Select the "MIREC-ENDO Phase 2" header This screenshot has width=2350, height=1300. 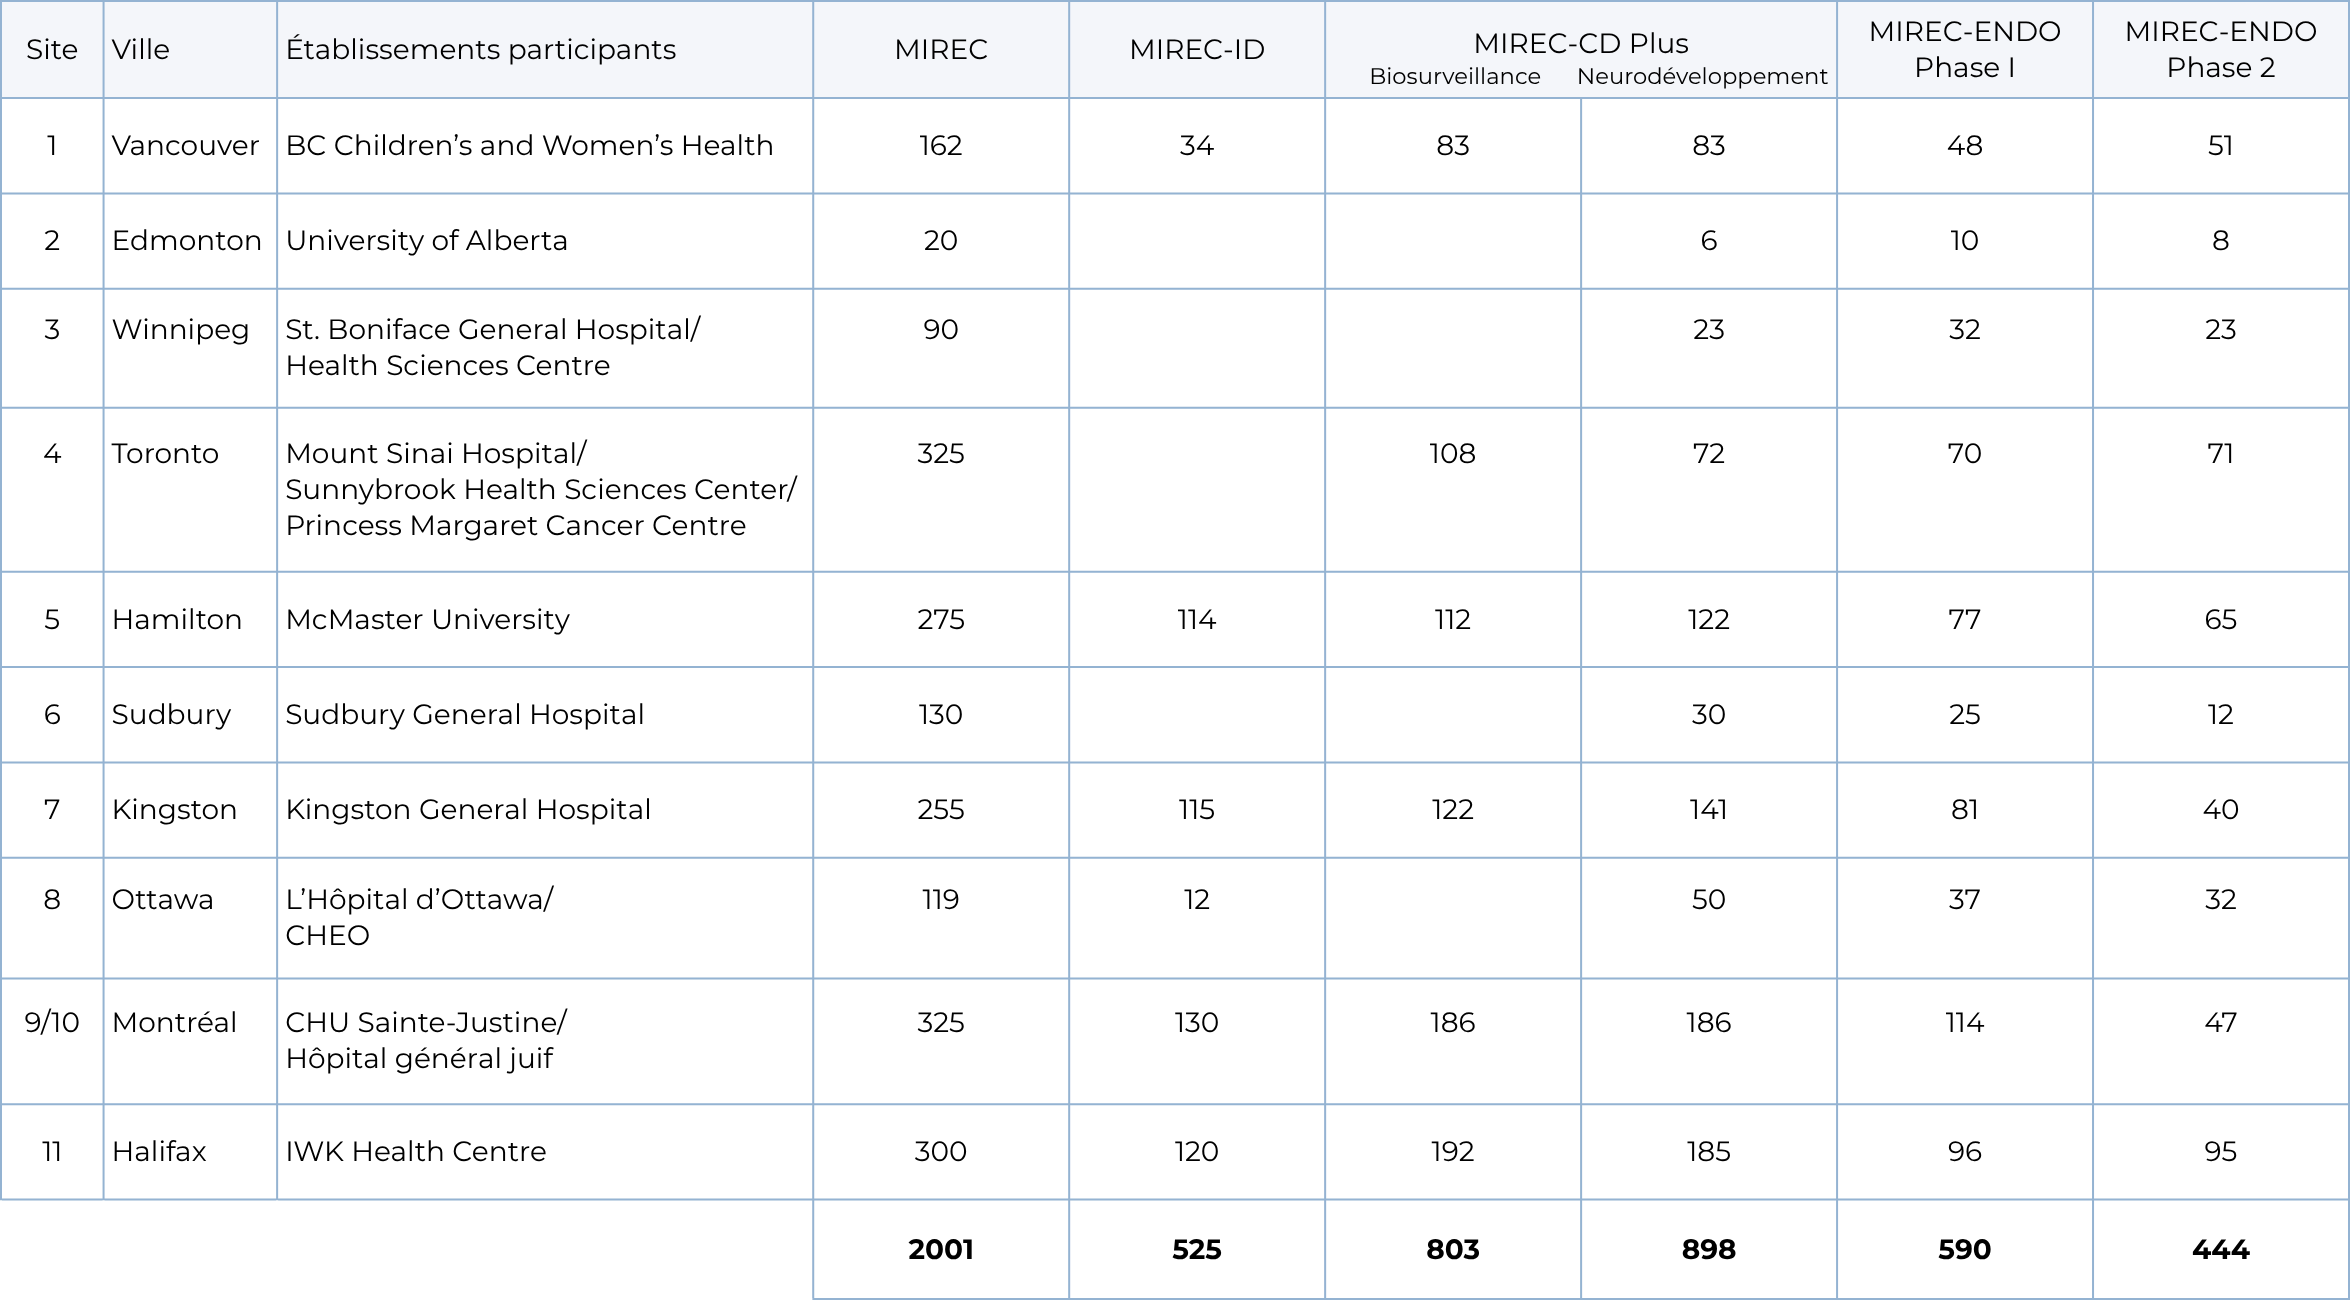click(x=2221, y=50)
